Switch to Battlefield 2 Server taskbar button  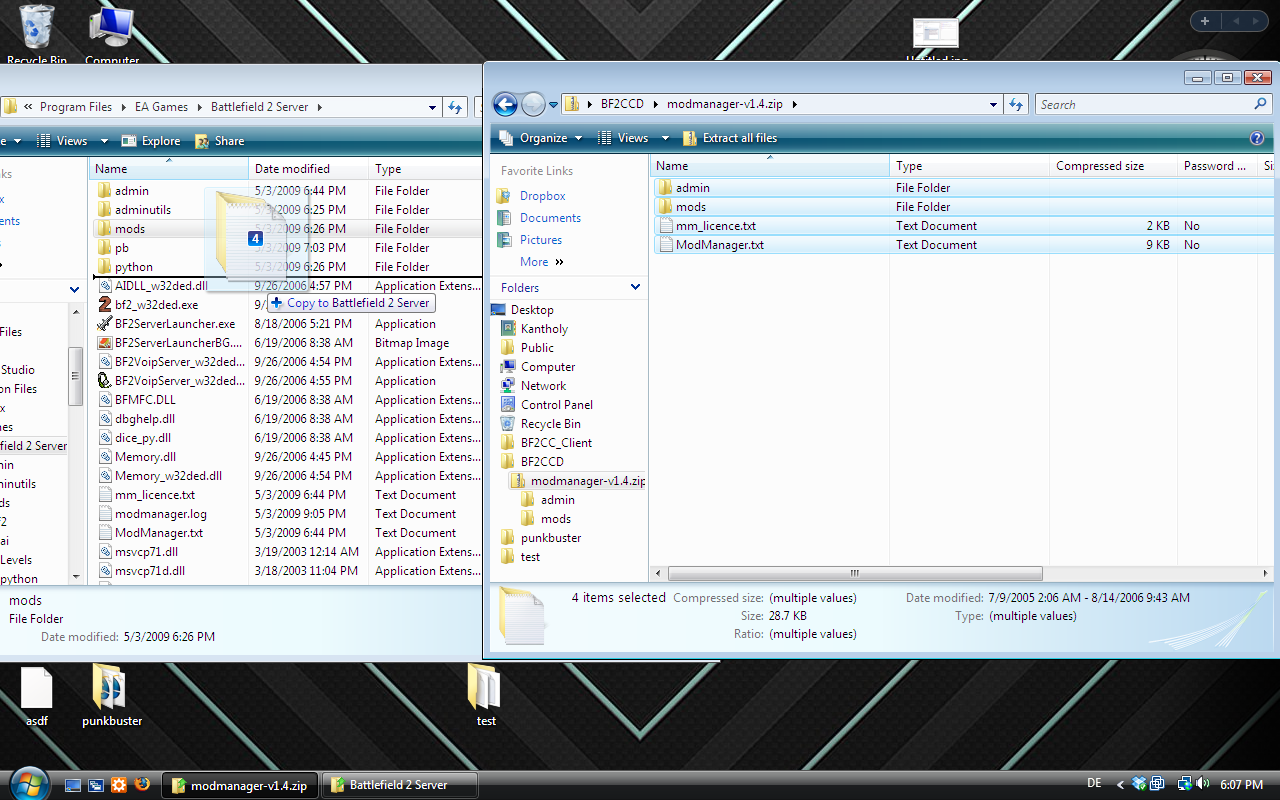401,785
